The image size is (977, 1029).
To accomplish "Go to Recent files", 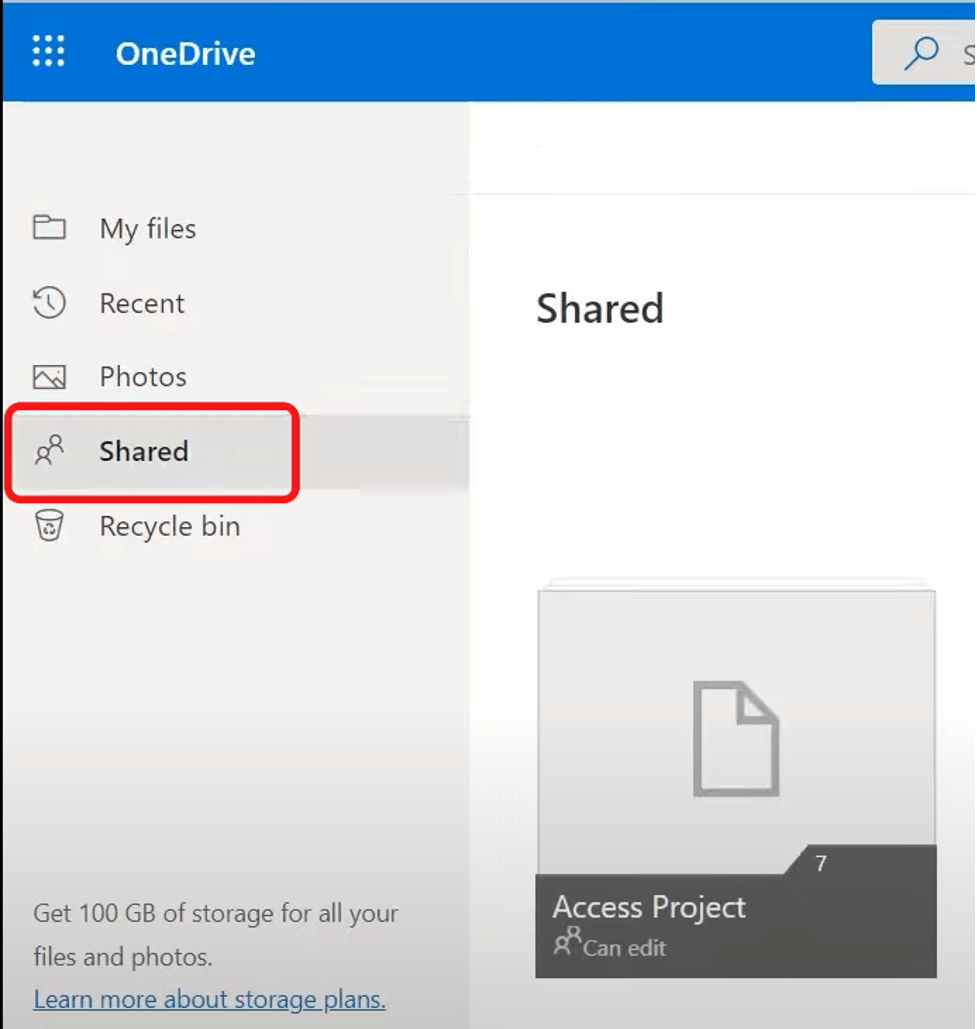I will click(x=142, y=303).
